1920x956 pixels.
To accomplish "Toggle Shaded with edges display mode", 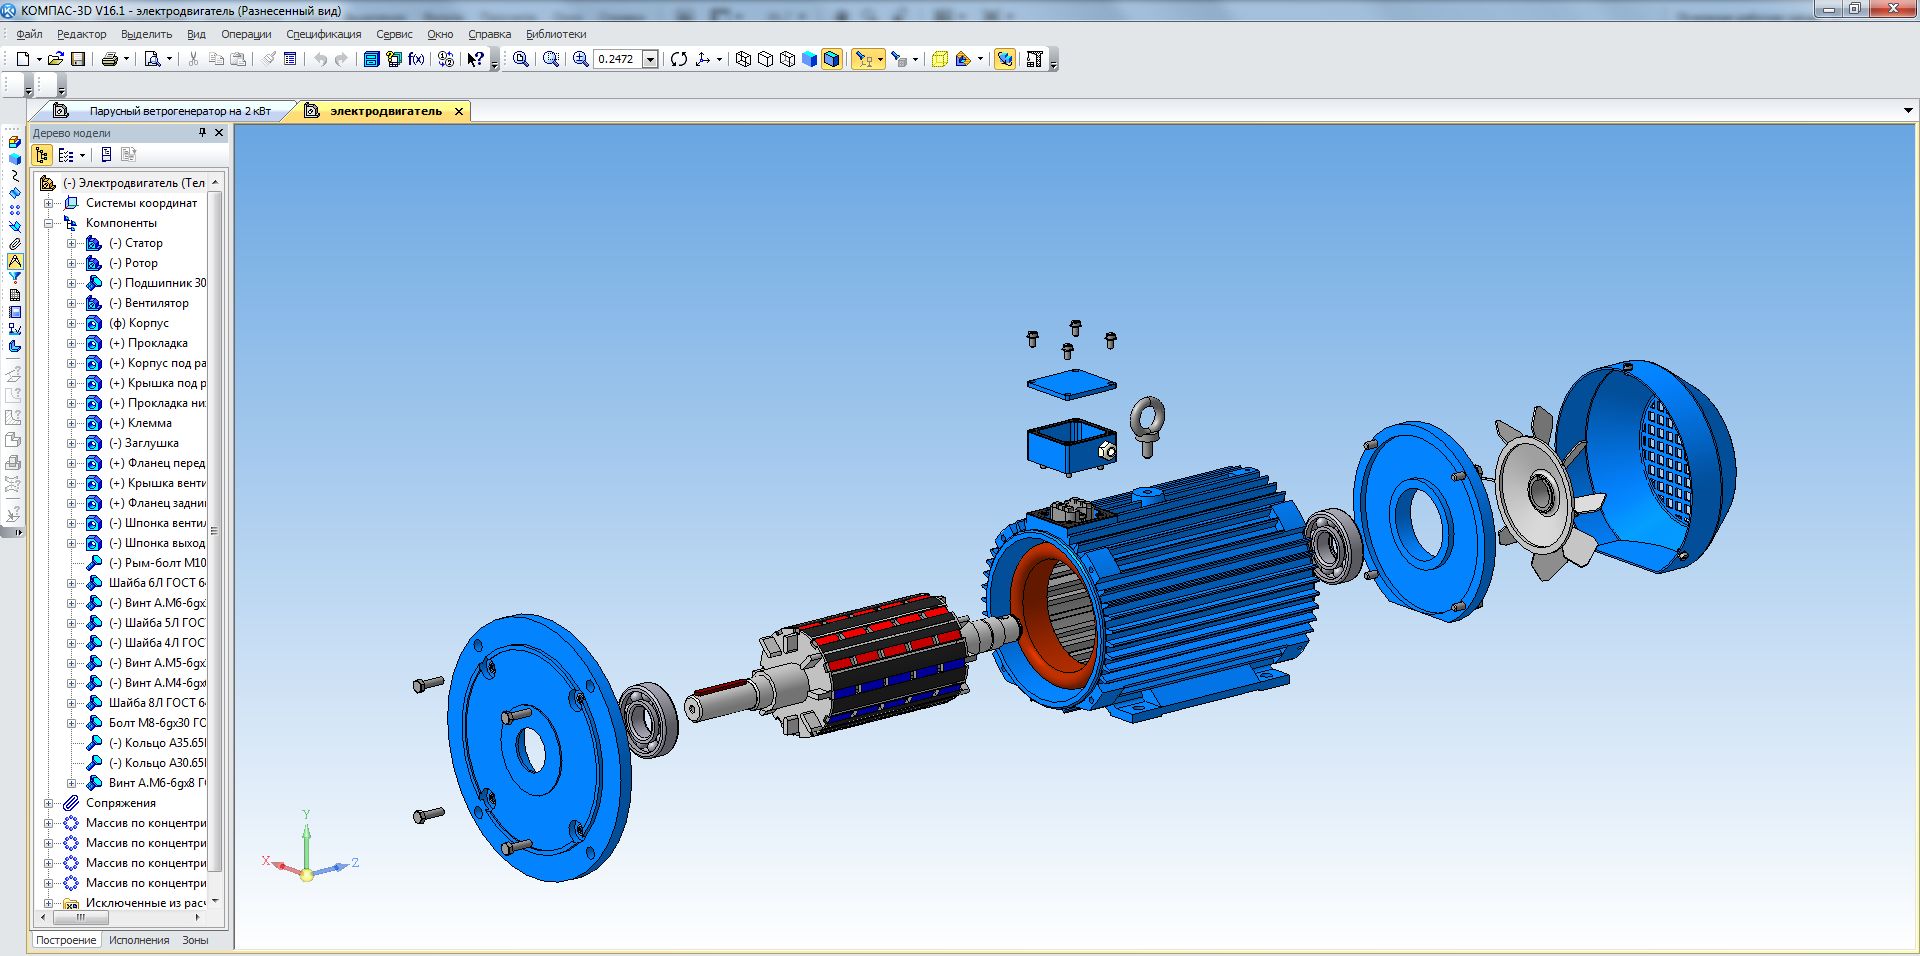I will 831,59.
